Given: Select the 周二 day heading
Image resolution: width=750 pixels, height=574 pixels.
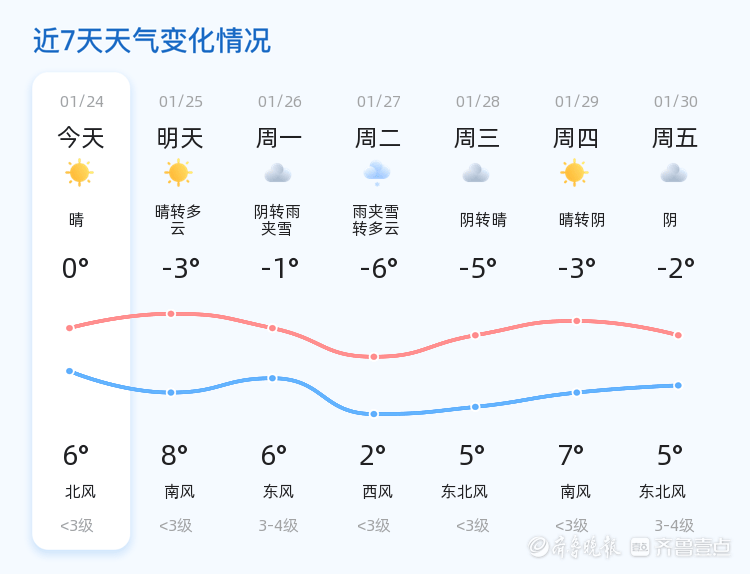Looking at the screenshot, I should (x=378, y=137).
